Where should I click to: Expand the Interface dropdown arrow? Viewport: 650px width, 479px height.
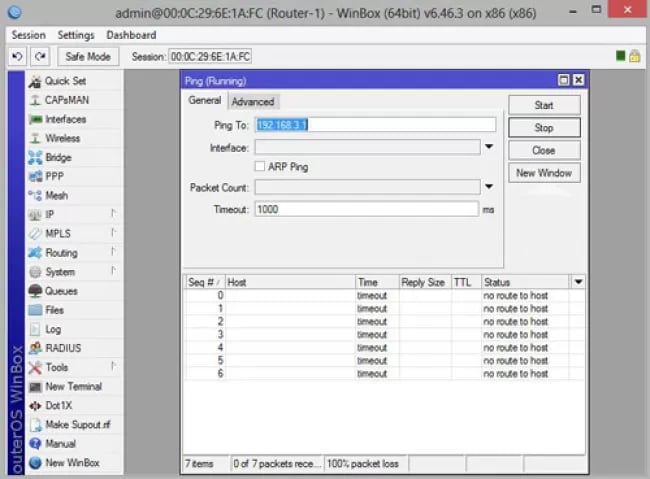coord(489,147)
